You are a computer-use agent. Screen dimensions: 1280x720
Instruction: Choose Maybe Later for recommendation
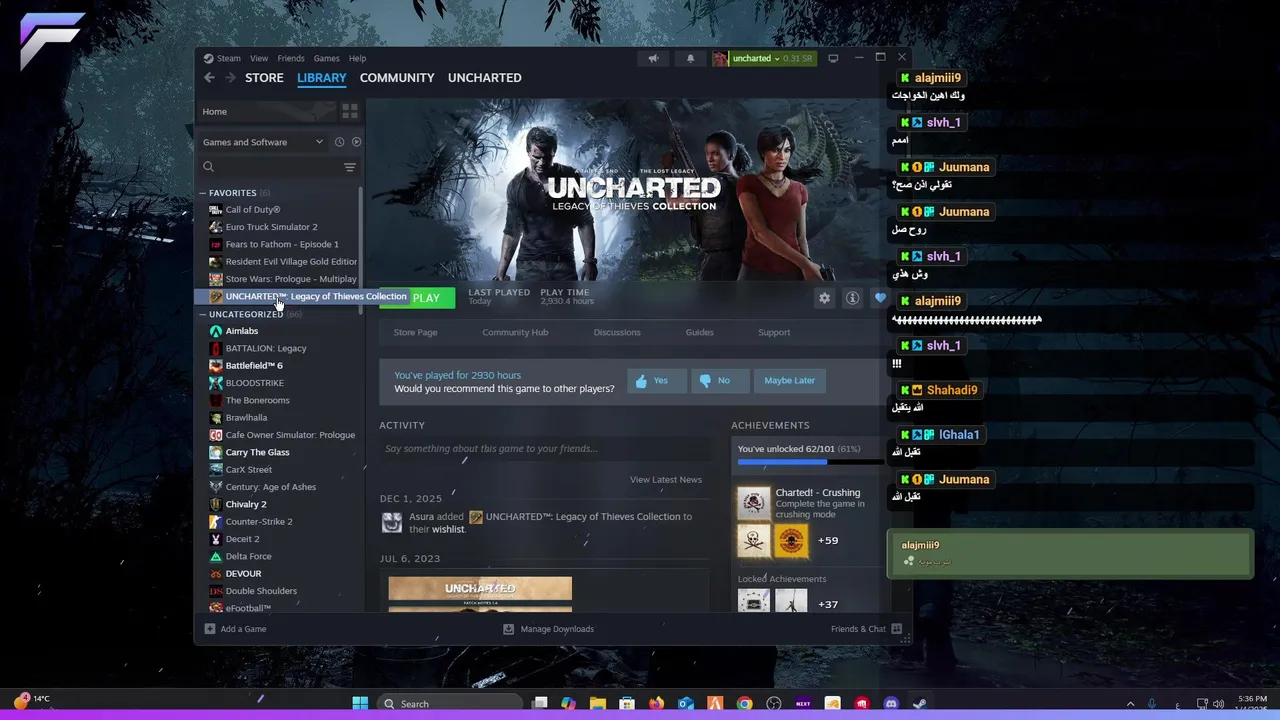(x=789, y=381)
